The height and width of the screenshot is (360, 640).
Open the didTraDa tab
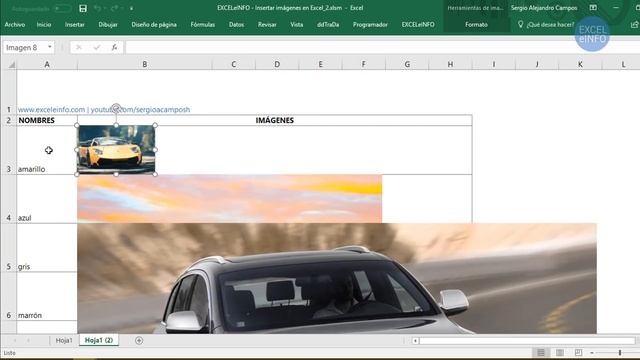pyautogui.click(x=328, y=24)
